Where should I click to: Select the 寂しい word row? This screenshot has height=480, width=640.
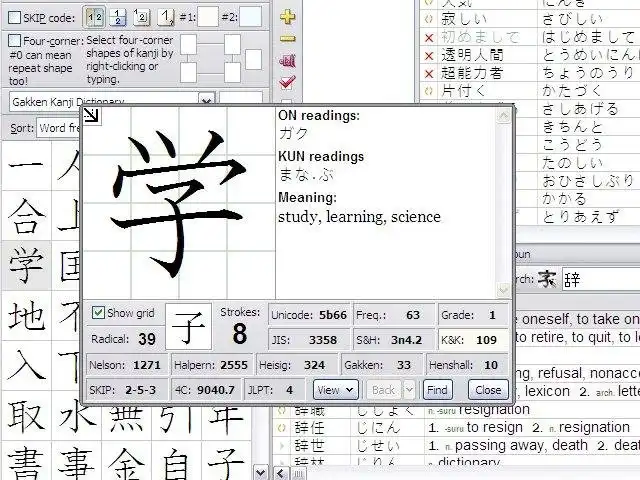tap(530, 19)
